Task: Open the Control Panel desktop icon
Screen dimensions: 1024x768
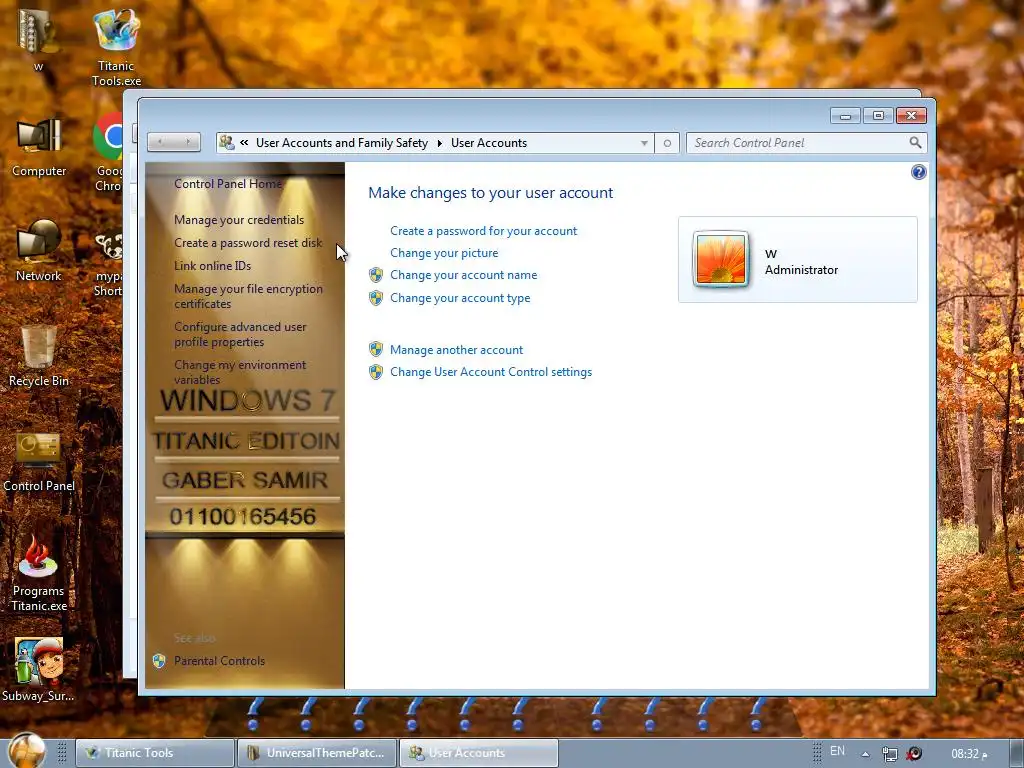Action: (x=39, y=462)
